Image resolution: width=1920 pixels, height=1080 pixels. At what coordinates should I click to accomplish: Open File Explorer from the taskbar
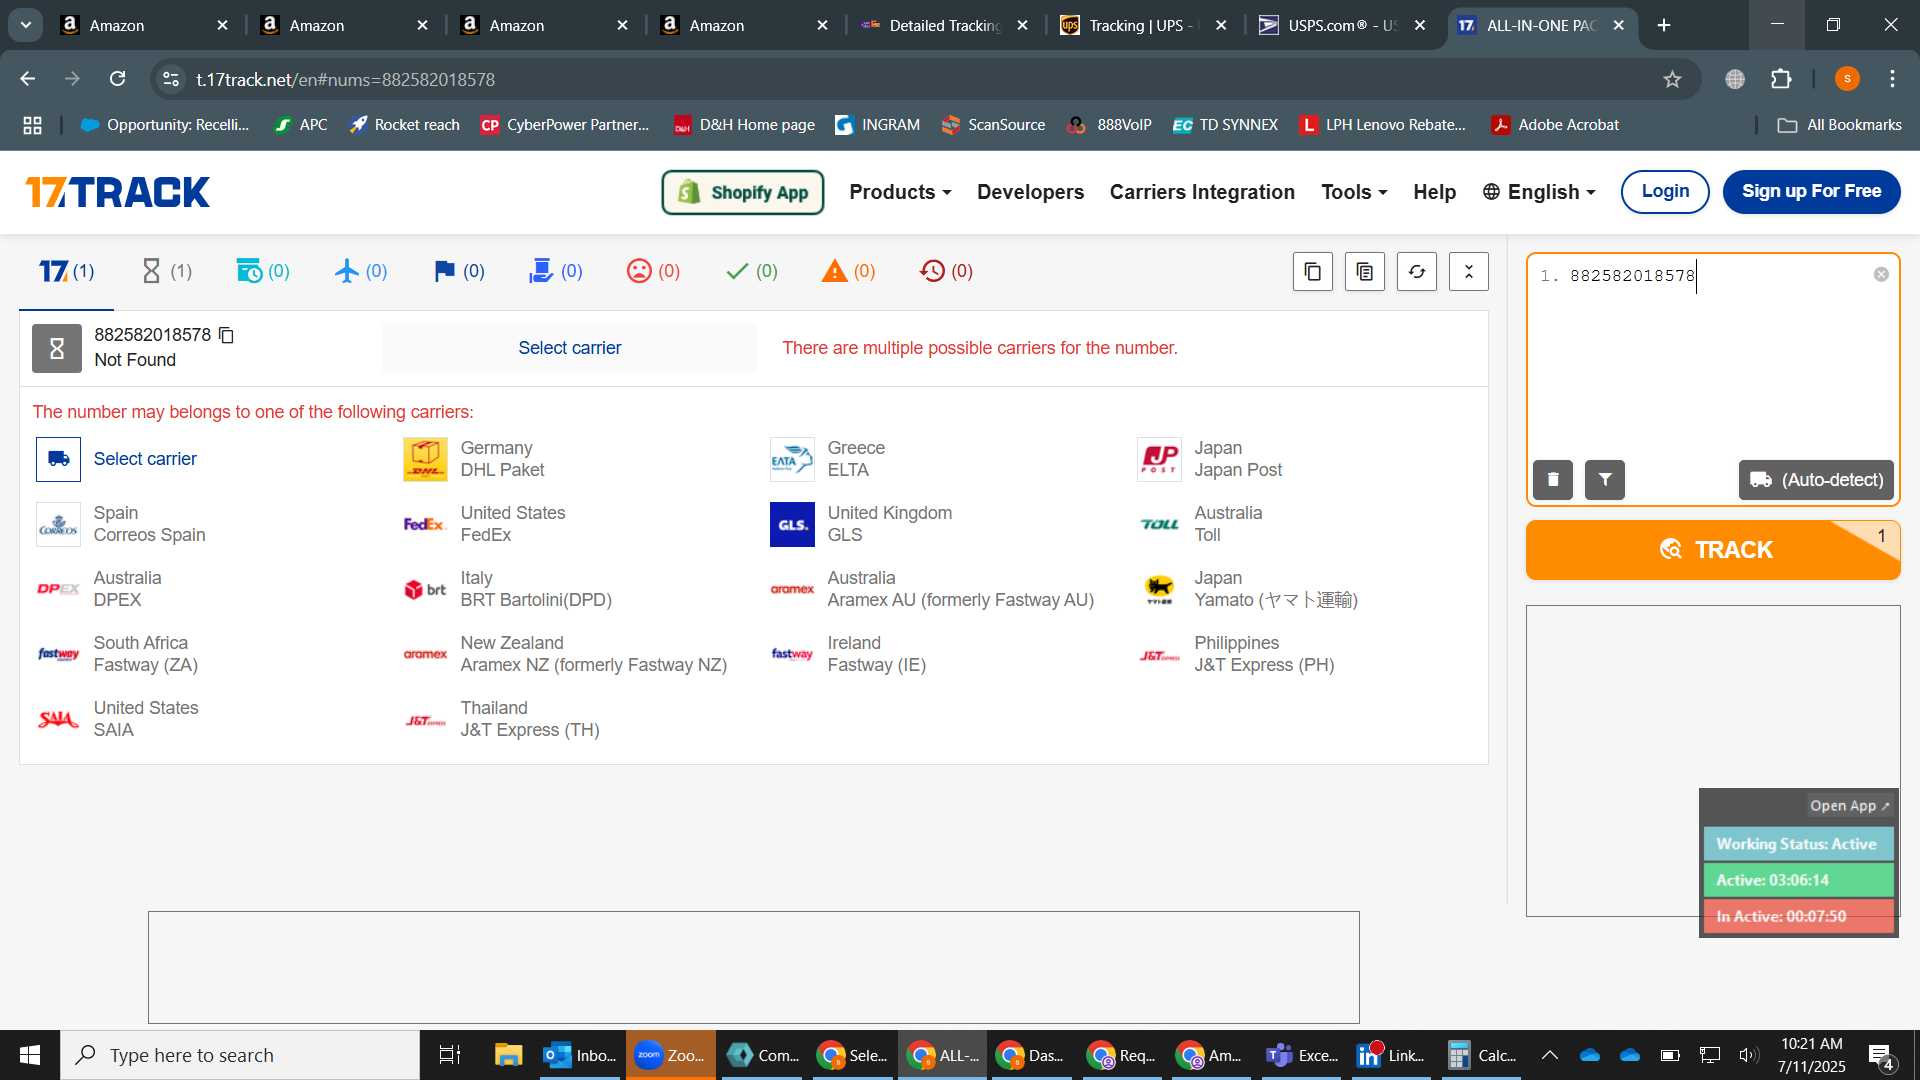point(508,1055)
